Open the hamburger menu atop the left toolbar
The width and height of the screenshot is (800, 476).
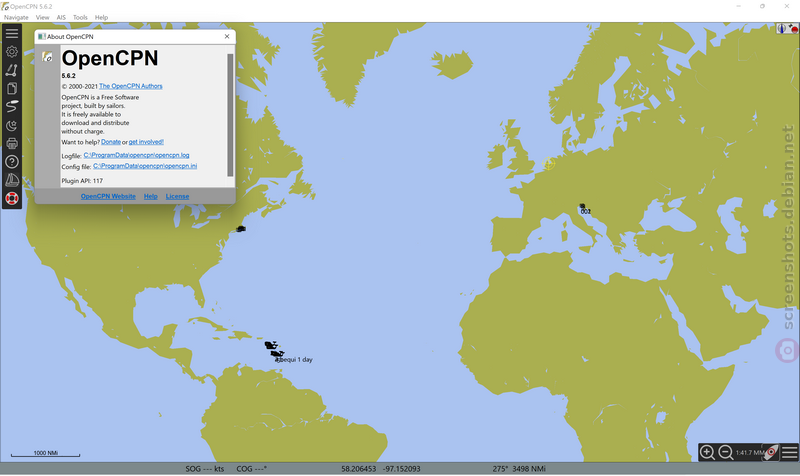point(12,34)
